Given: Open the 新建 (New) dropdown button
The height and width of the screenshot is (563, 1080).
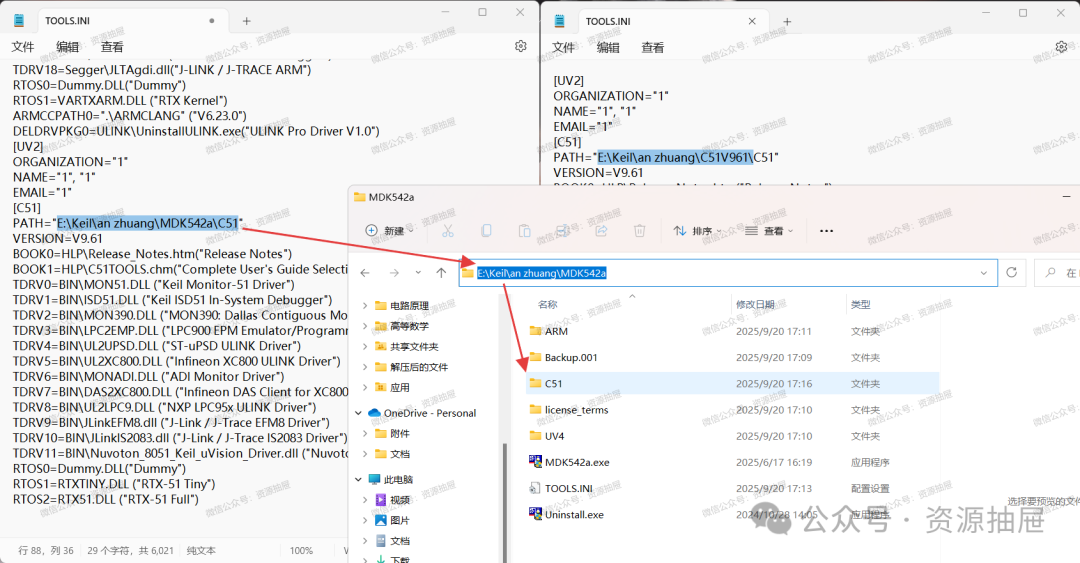Looking at the screenshot, I should [389, 231].
